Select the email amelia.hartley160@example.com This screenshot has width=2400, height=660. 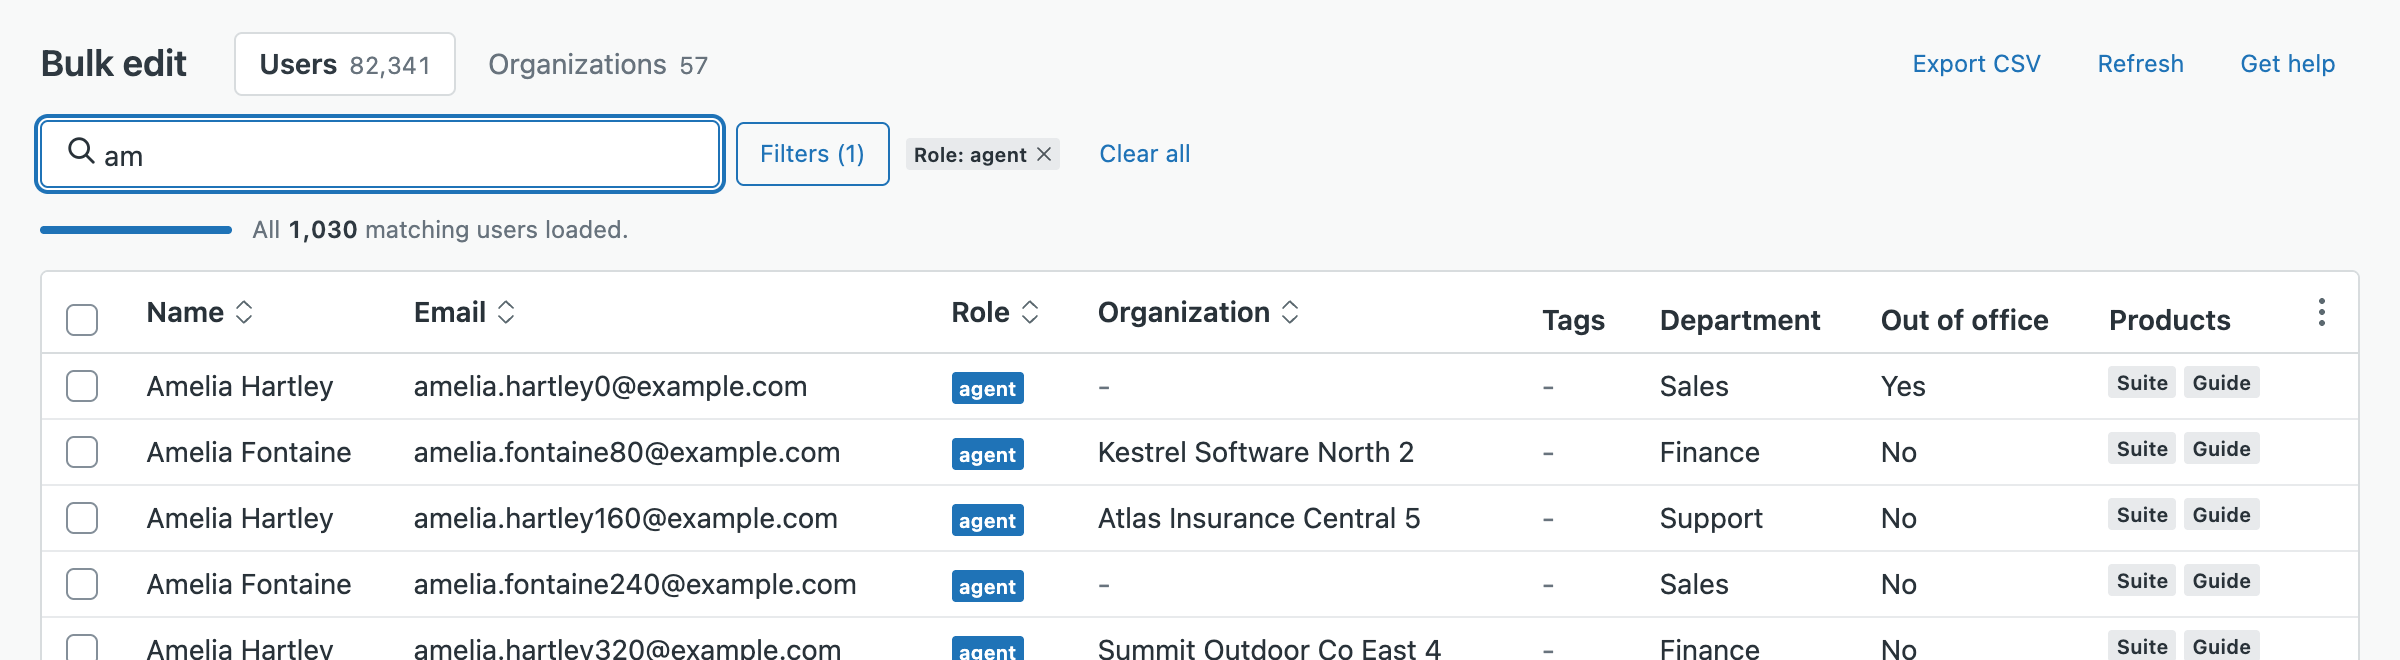click(626, 518)
